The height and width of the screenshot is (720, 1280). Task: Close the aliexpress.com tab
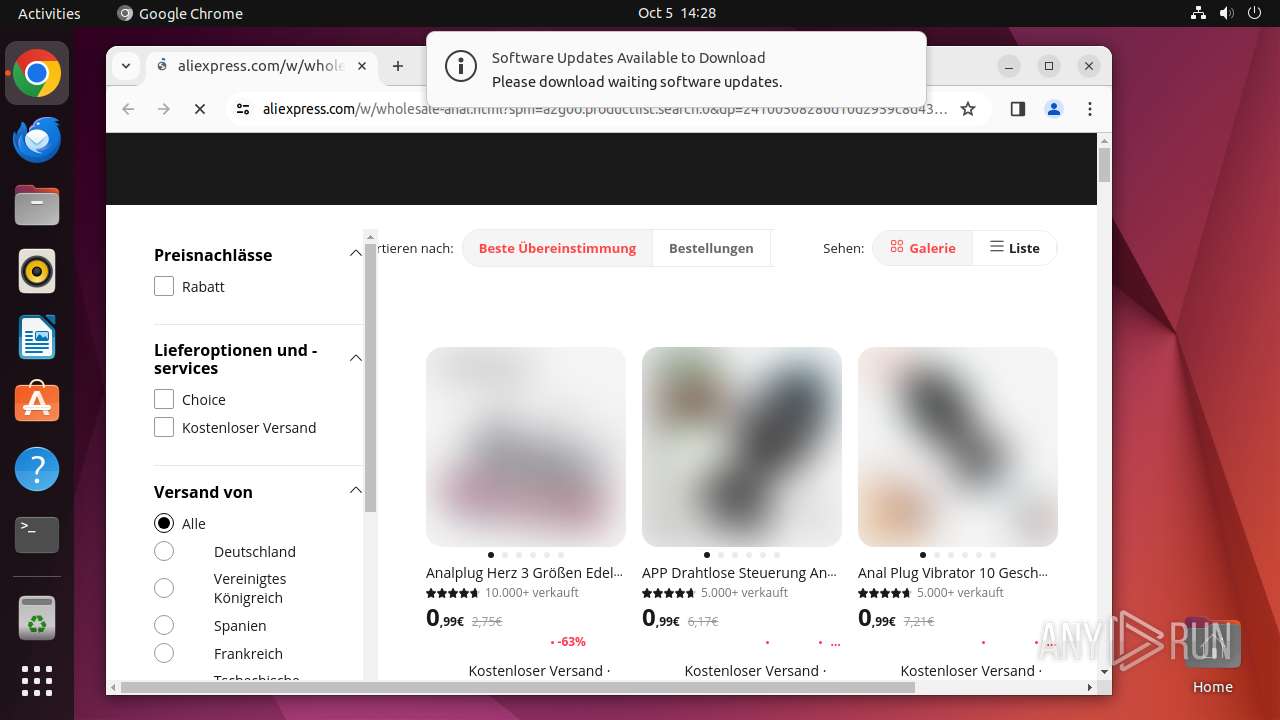[x=362, y=66]
